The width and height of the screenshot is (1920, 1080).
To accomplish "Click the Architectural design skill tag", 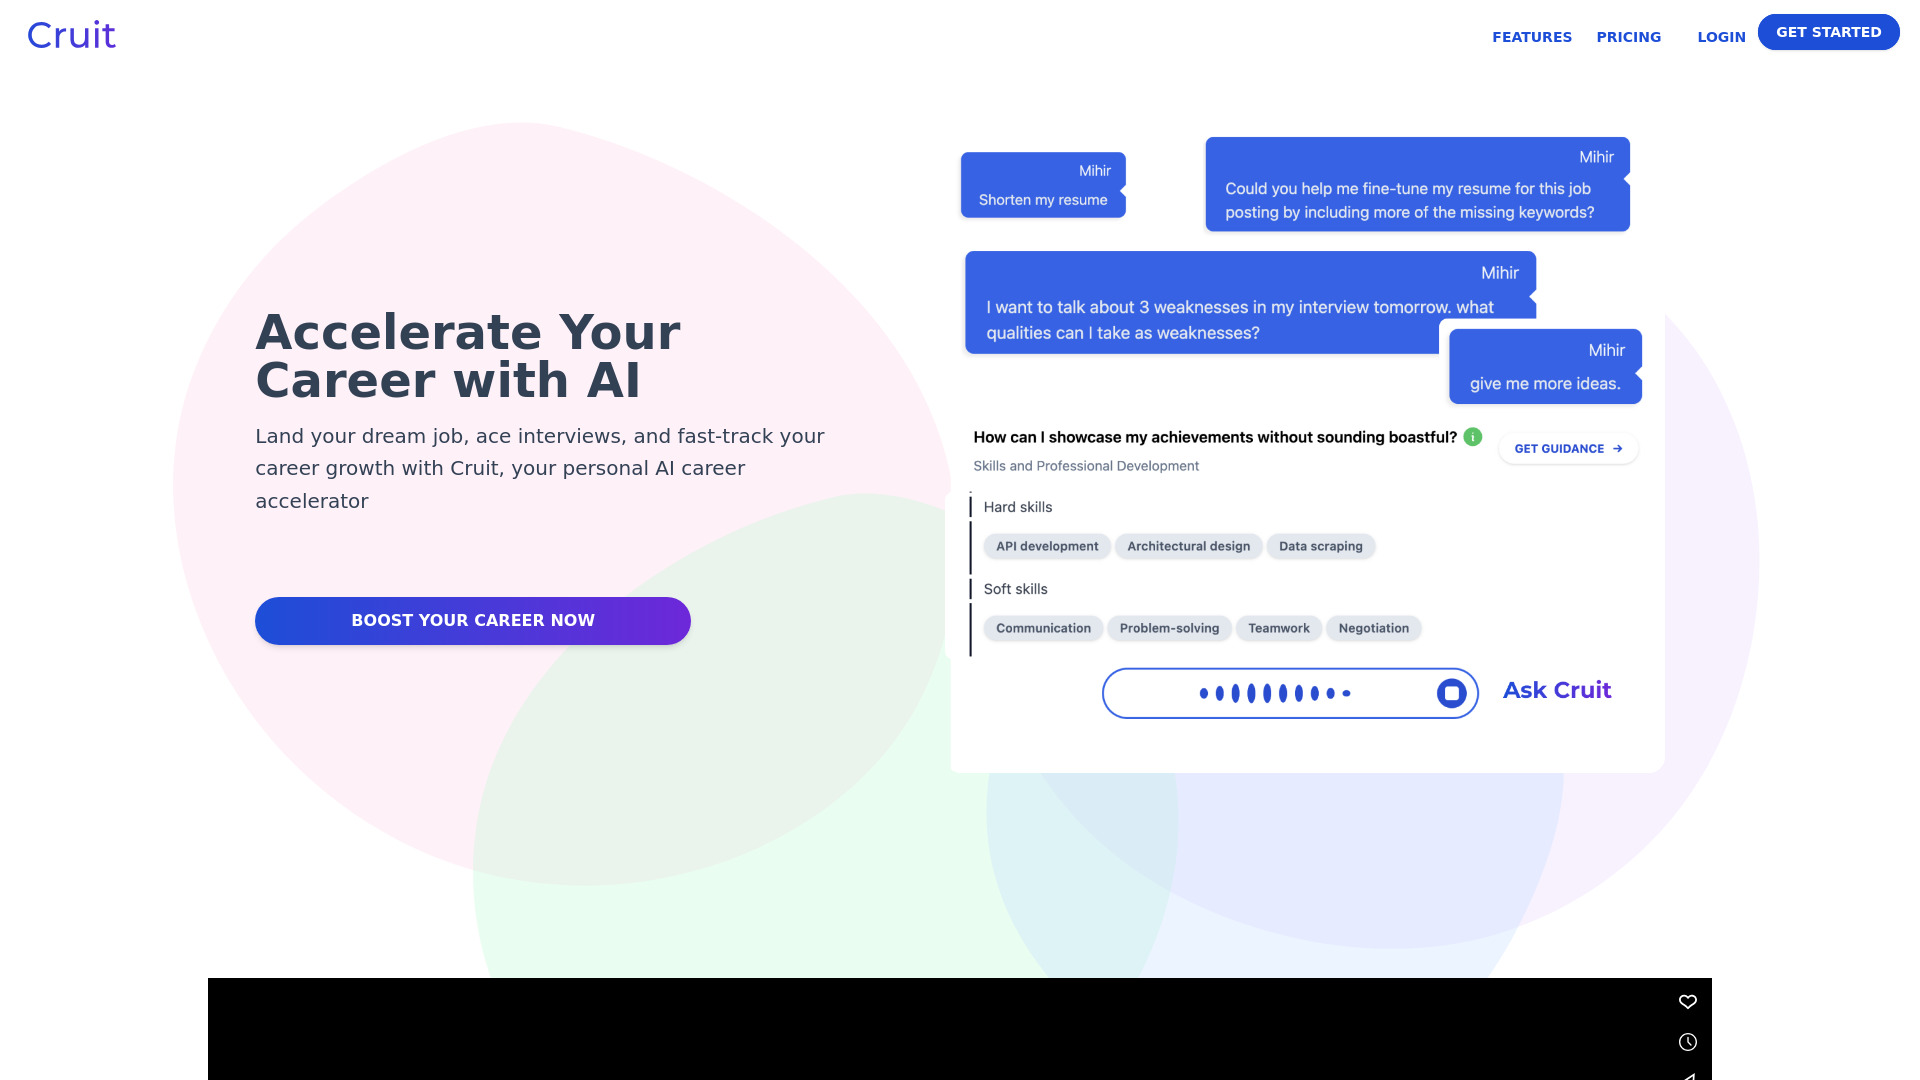I will coord(1188,546).
